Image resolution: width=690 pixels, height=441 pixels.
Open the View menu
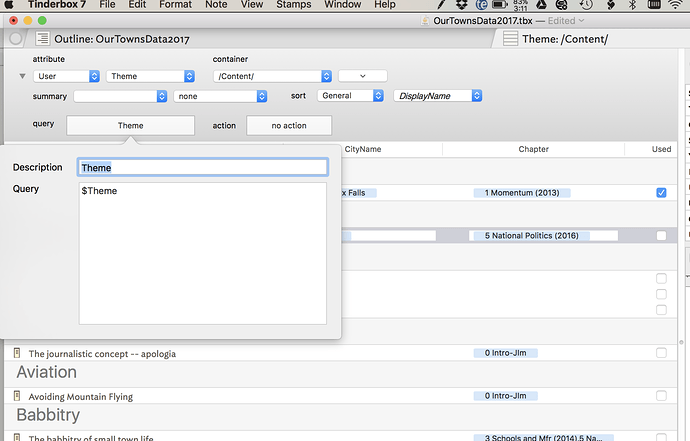(252, 4)
